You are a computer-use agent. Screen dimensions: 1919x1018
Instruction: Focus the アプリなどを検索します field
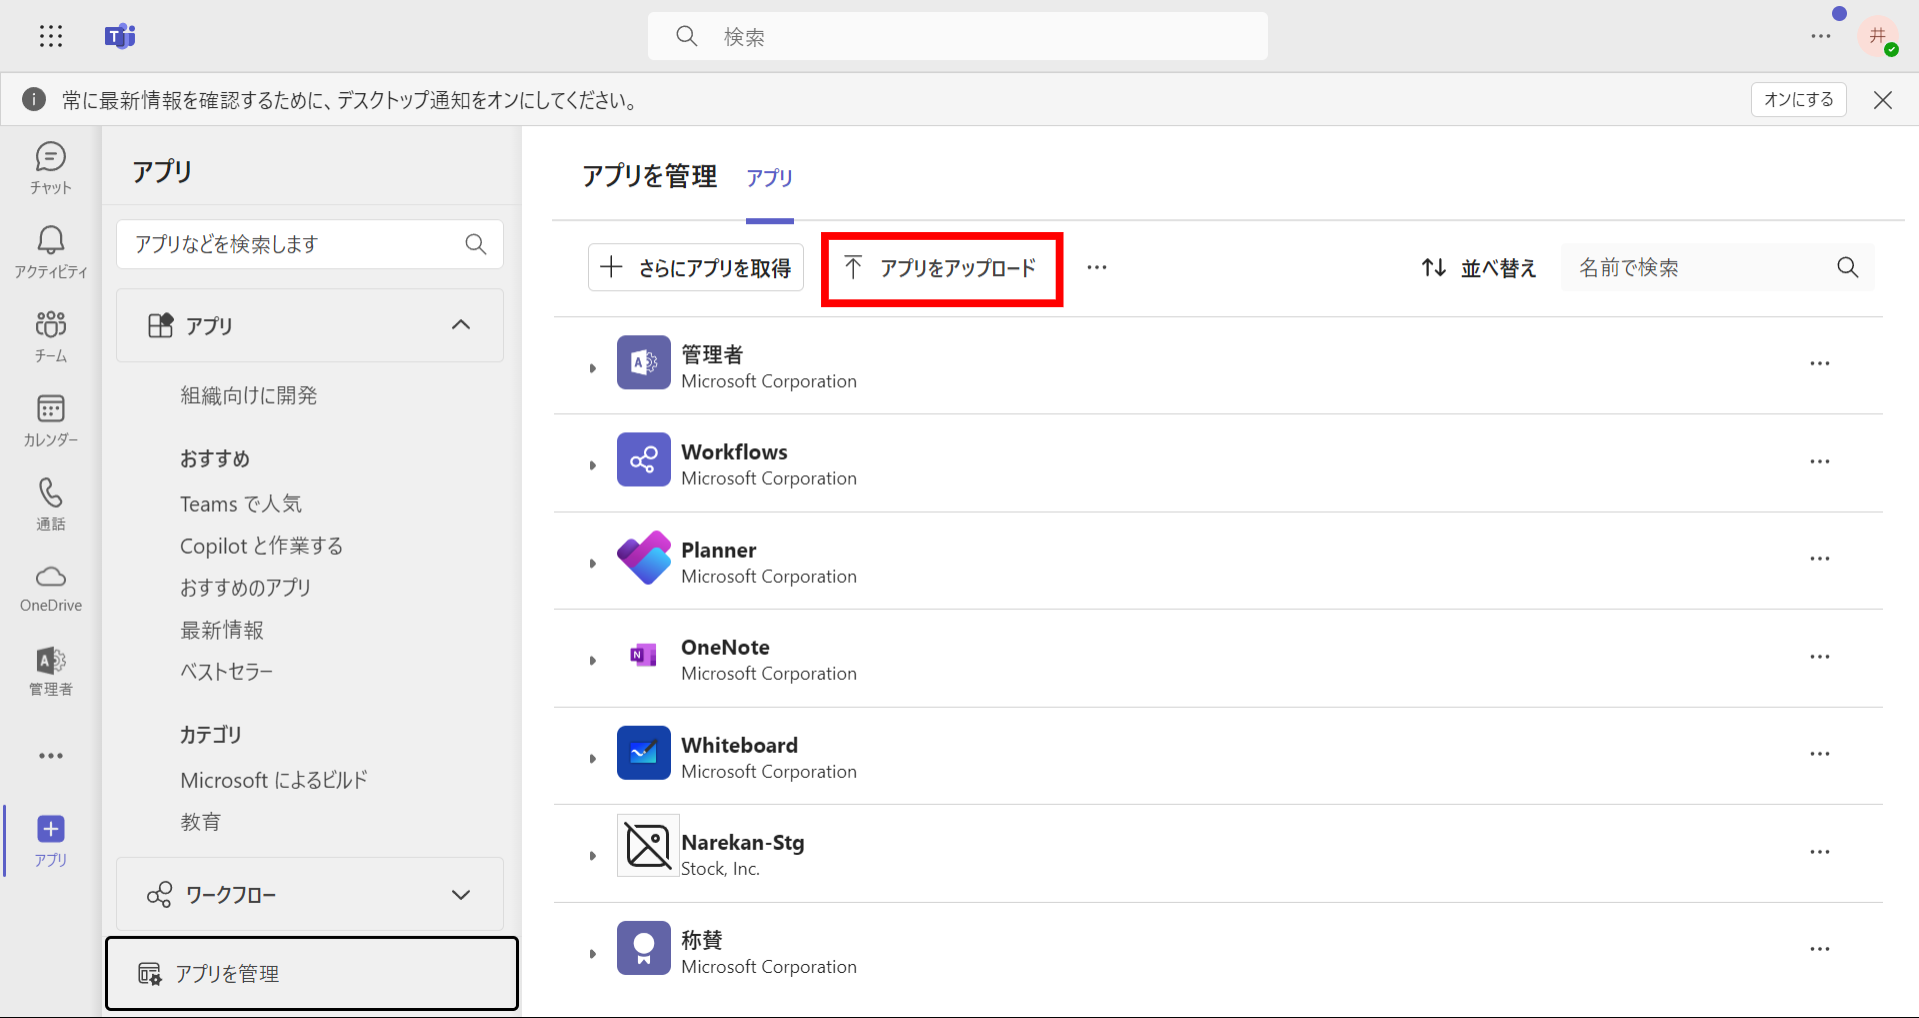coord(310,244)
